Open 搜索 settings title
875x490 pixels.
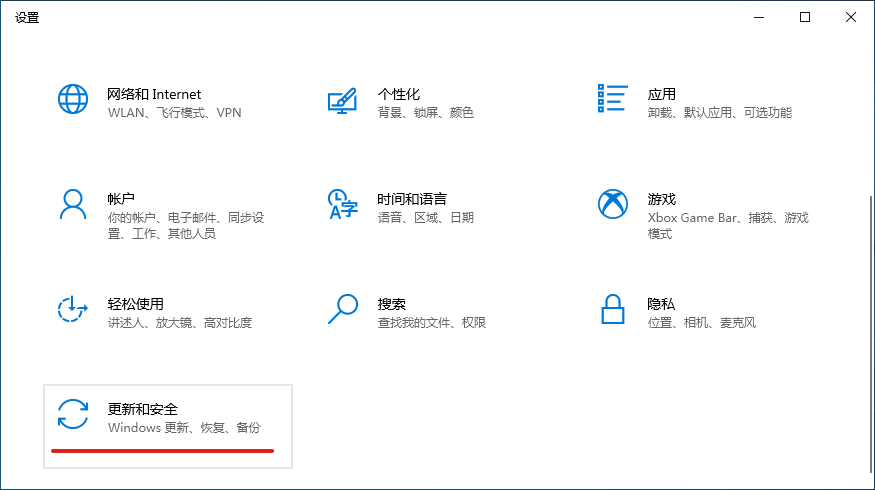(x=392, y=304)
